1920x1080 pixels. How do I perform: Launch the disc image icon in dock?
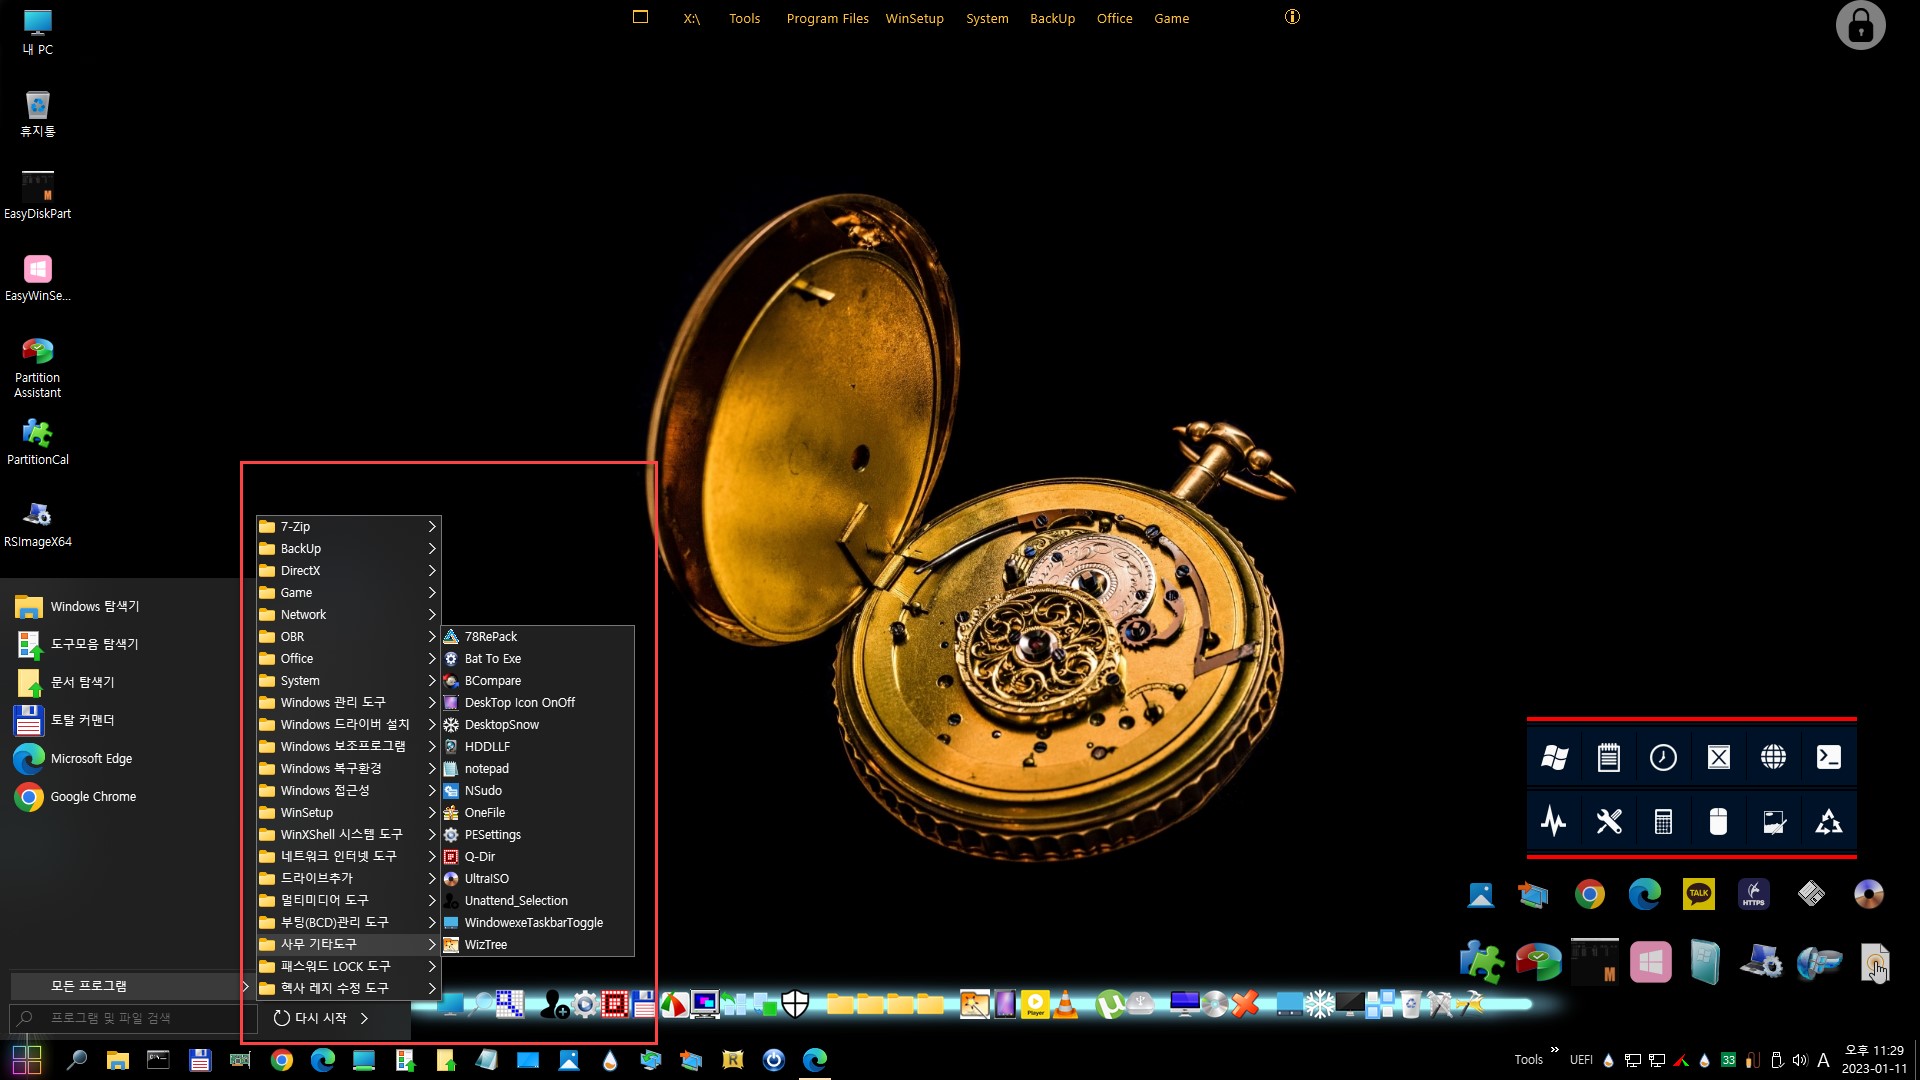pos(1868,894)
